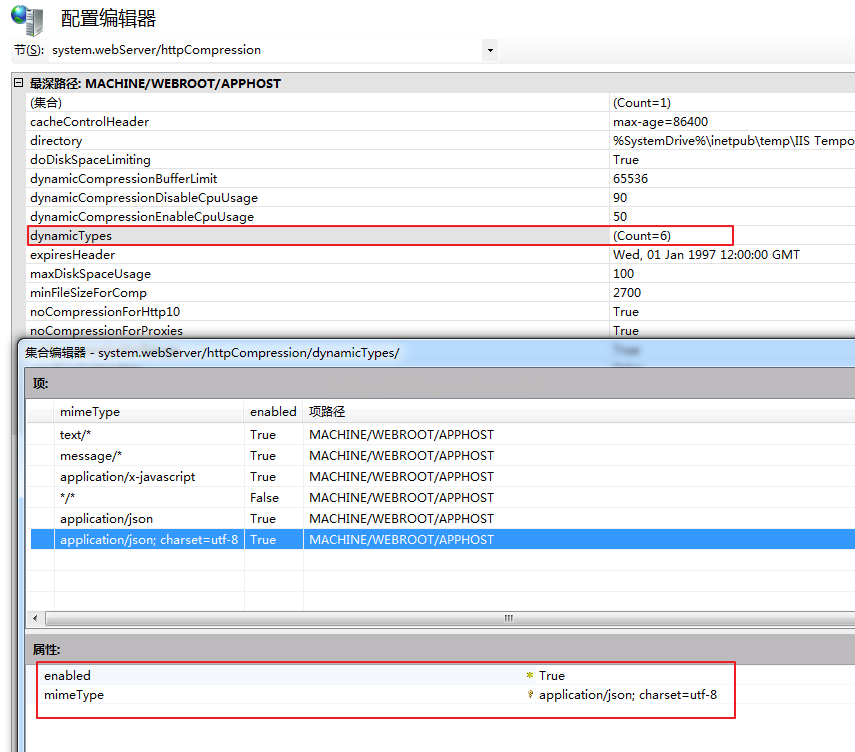Select the cacheControlHeader property
This screenshot has width=855, height=752.
[x=89, y=122]
